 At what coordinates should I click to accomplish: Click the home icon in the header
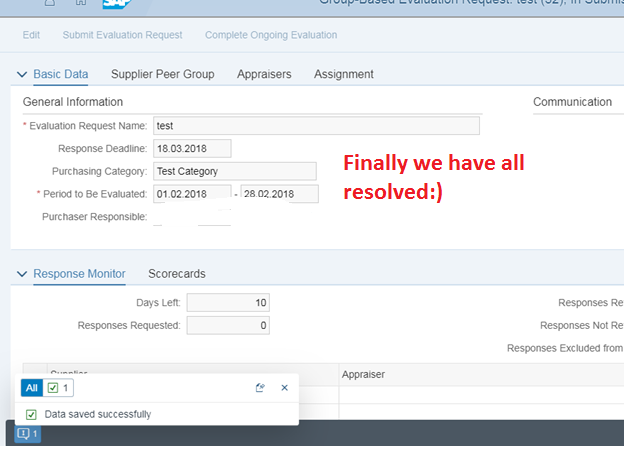80,4
